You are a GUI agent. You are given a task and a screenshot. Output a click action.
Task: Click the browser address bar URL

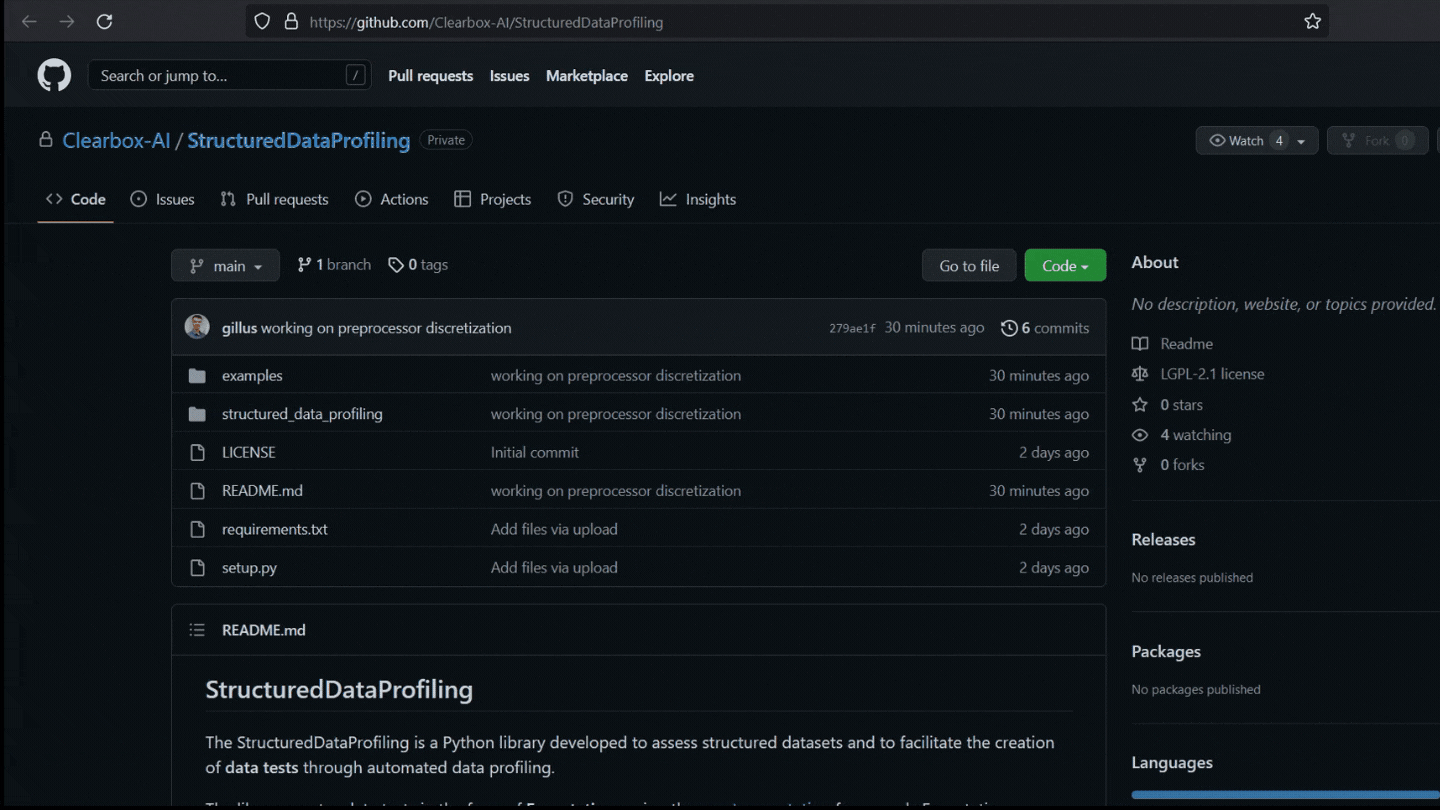[x=486, y=21]
